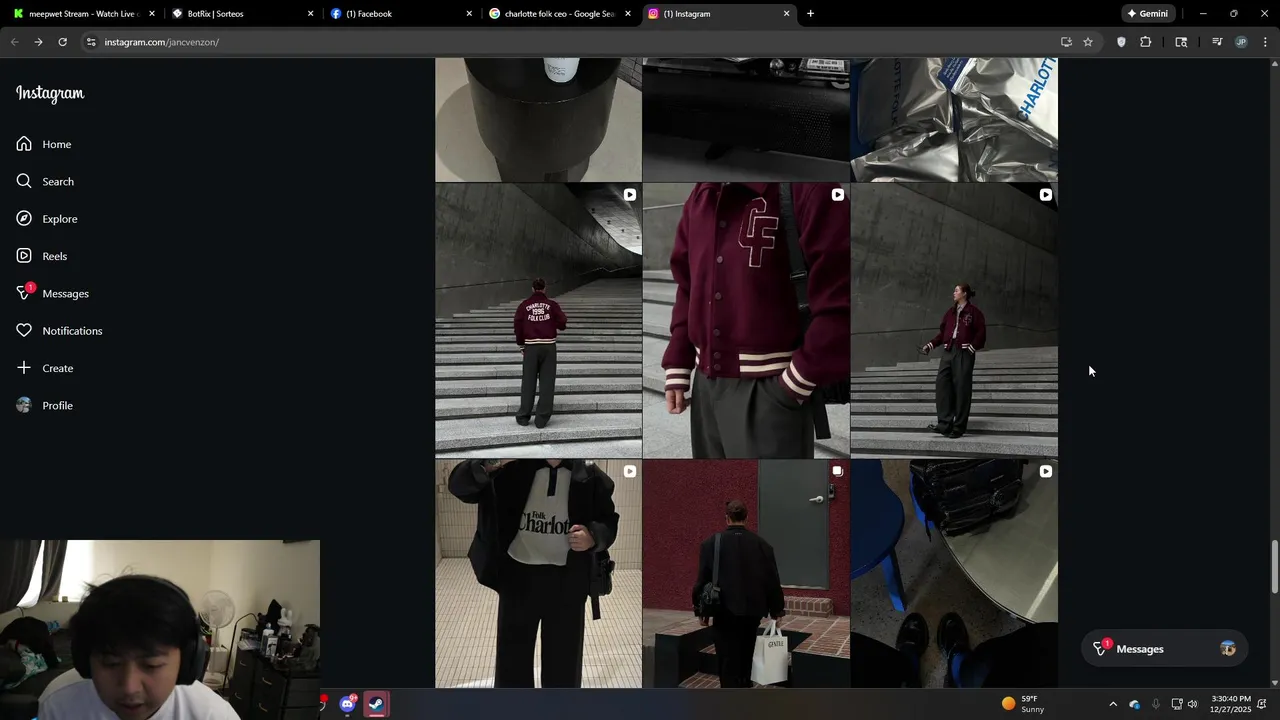Viewport: 1280px width, 720px height.
Task: Open Extensions puzzle menu
Action: [x=1145, y=42]
